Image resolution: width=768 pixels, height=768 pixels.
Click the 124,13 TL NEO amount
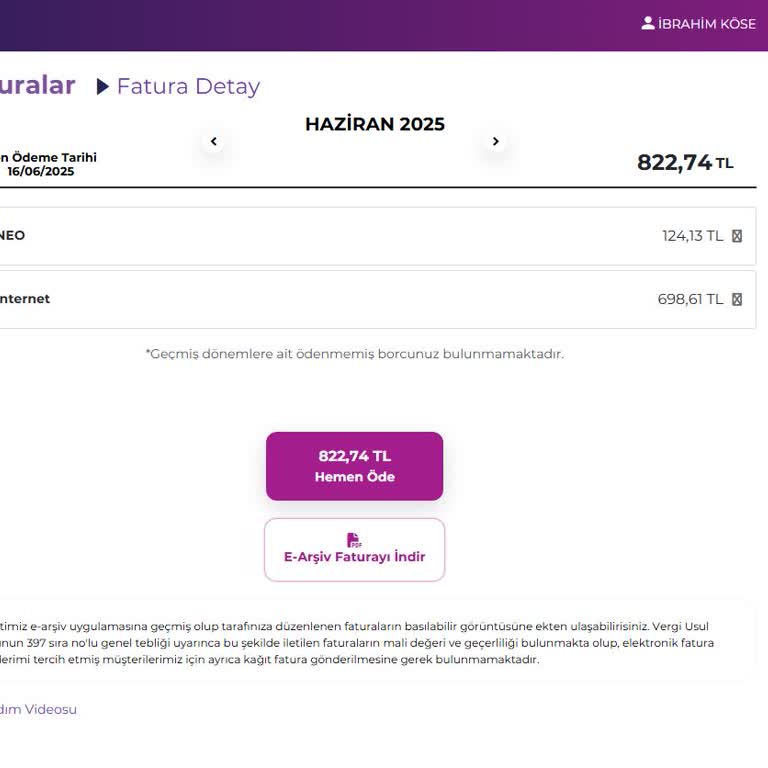pyautogui.click(x=692, y=236)
